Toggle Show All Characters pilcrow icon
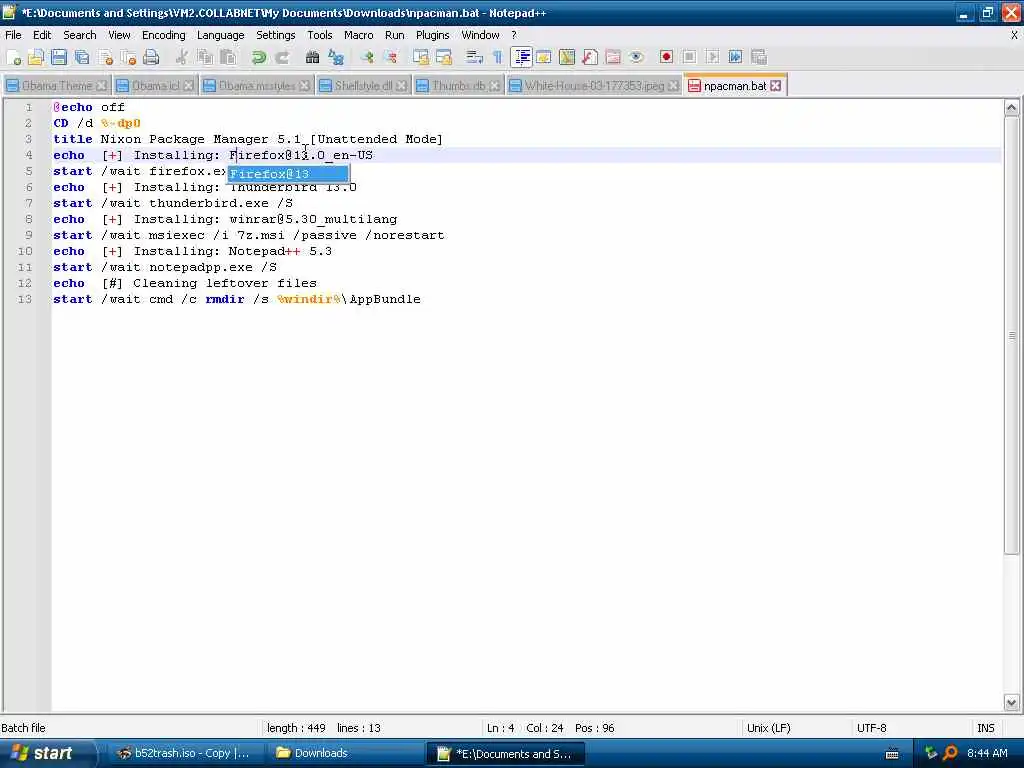Screen dimensions: 1024x768 coord(498,57)
